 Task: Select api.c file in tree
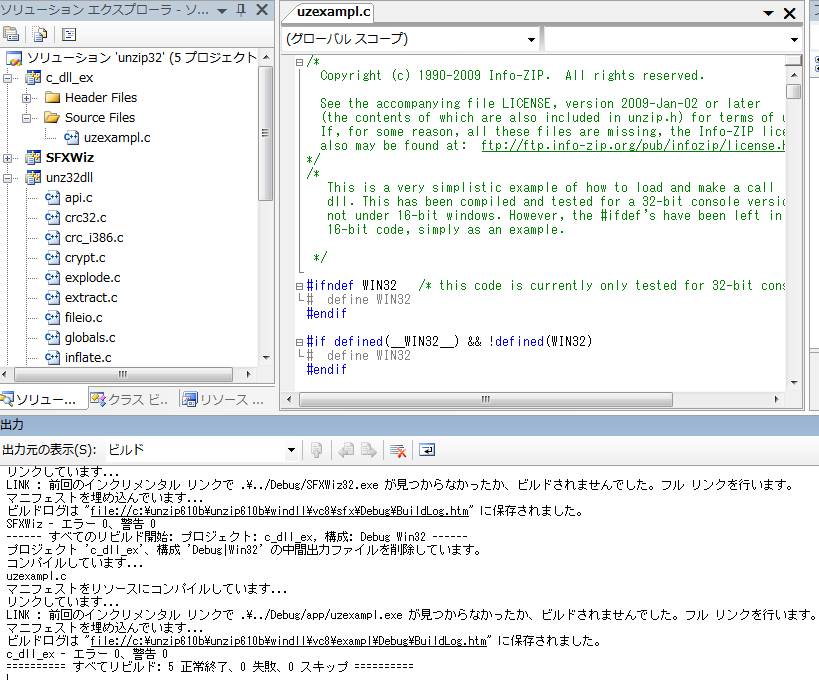[x=78, y=198]
